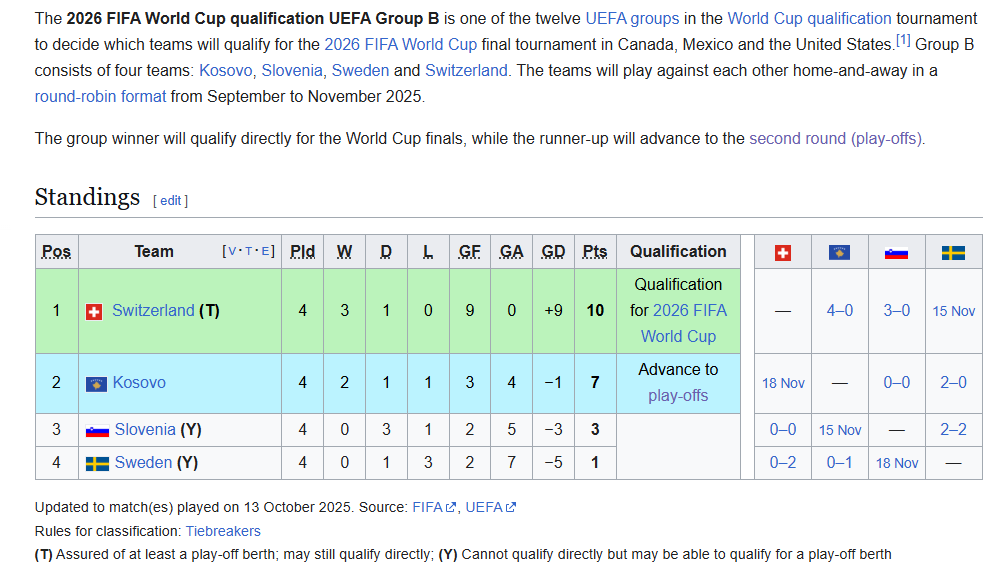Open the E edit template link
Image resolution: width=1002 pixels, height=580 pixels.
[267, 252]
